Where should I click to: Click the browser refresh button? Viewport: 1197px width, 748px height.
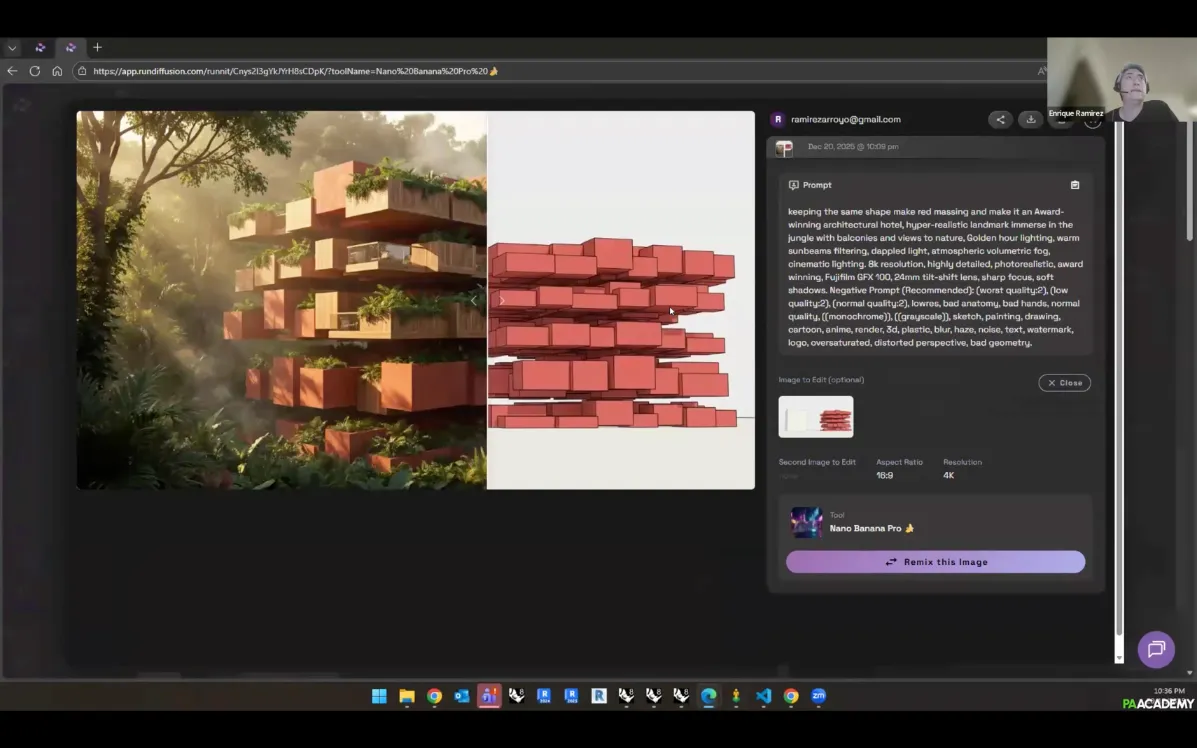click(x=35, y=71)
